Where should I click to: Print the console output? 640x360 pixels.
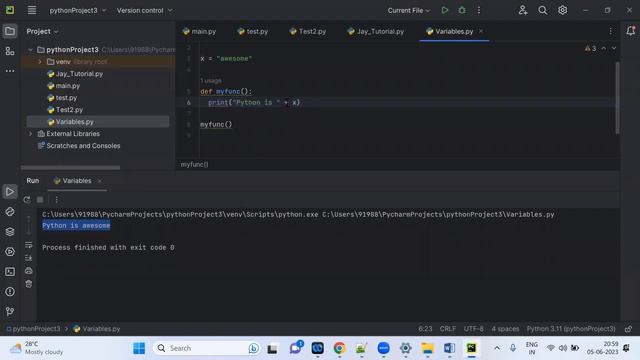[29, 271]
